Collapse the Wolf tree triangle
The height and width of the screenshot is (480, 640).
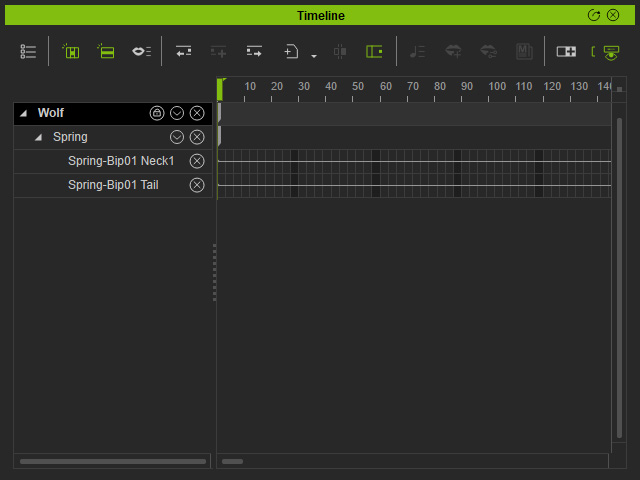pyautogui.click(x=23, y=114)
